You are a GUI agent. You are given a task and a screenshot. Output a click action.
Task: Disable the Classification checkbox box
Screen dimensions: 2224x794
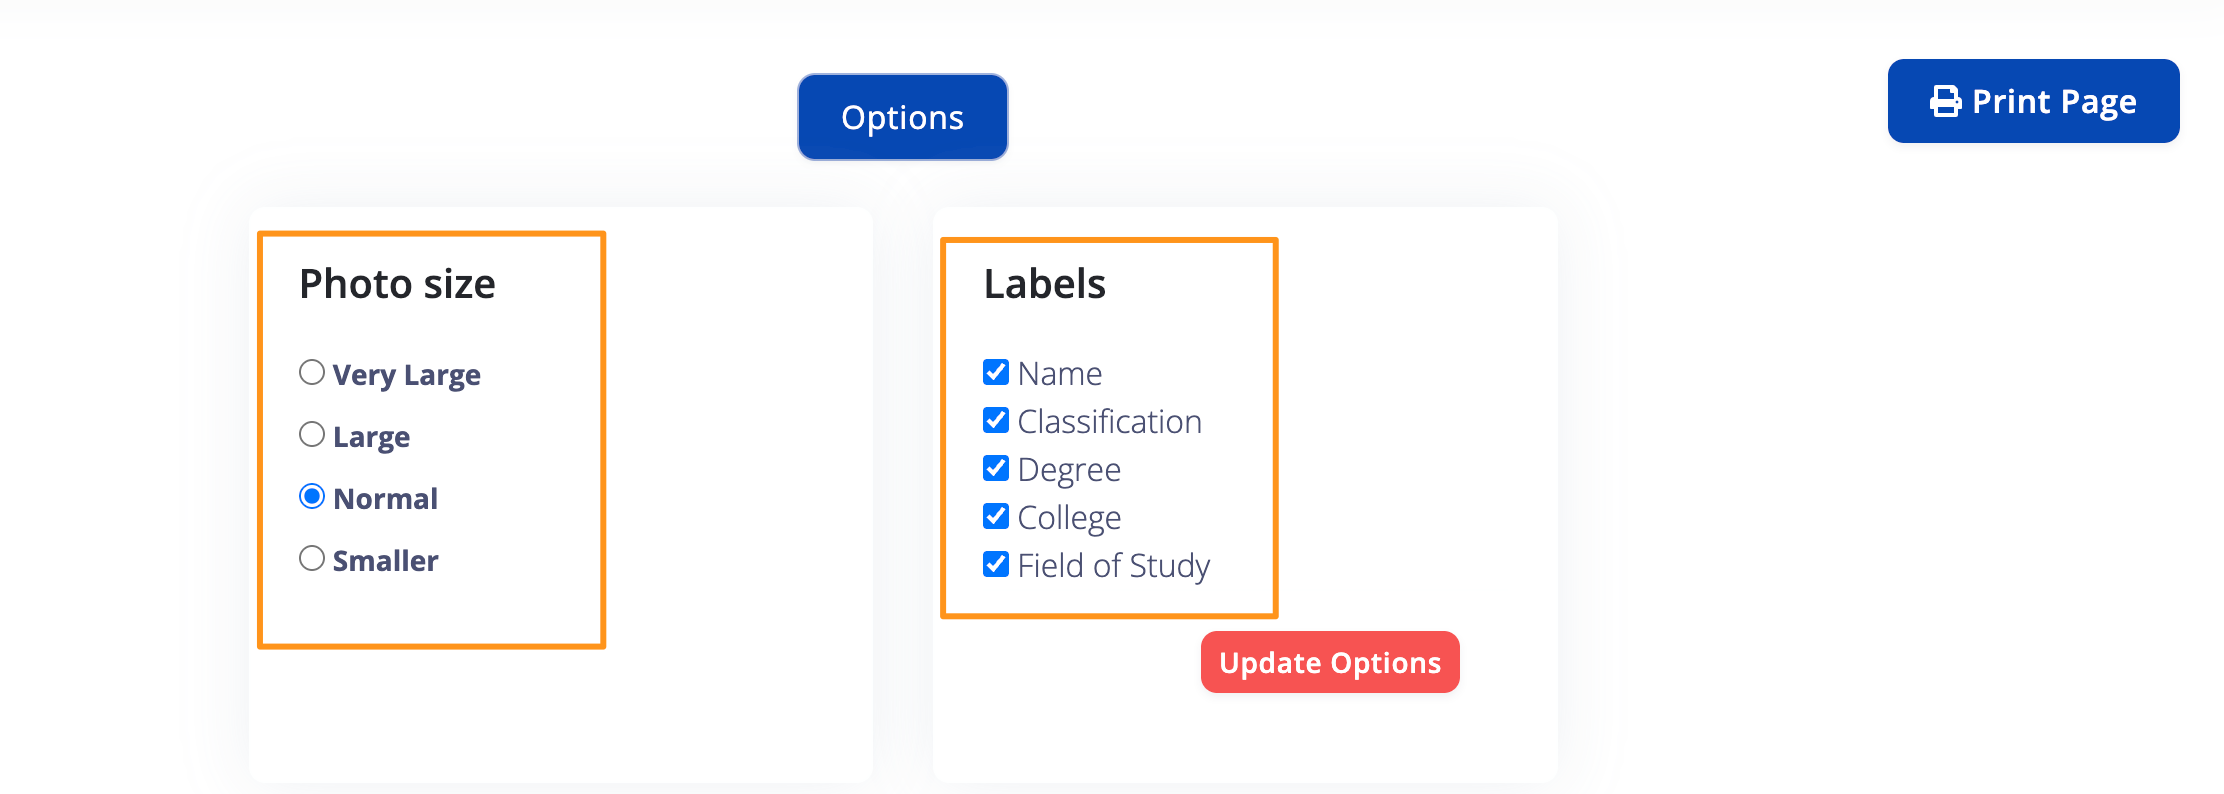996,421
